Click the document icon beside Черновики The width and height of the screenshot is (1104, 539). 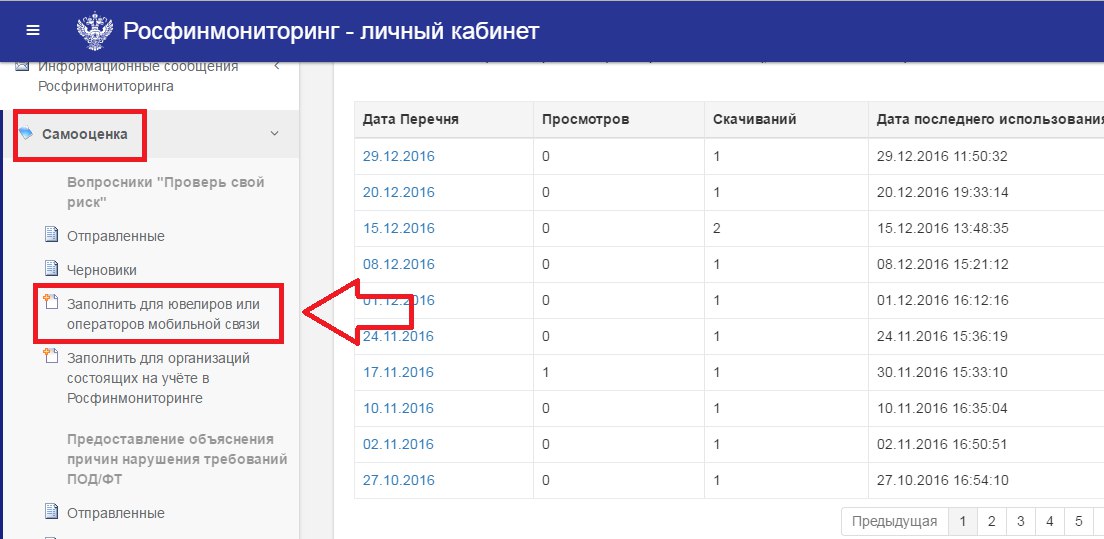pos(51,268)
